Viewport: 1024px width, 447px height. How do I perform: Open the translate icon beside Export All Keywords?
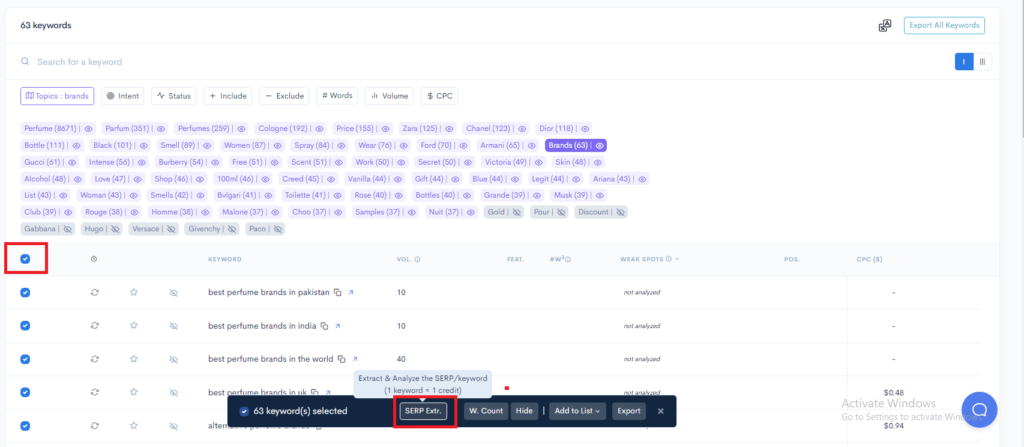pos(884,25)
